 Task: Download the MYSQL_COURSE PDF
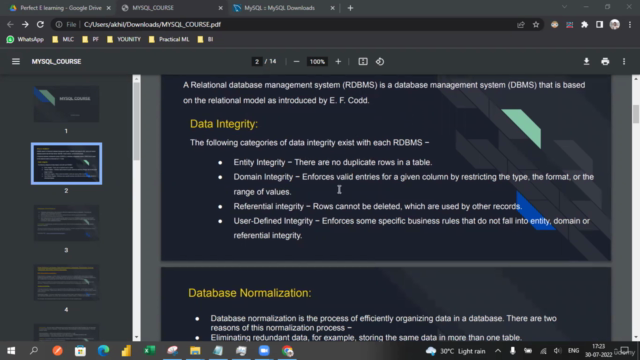(586, 62)
